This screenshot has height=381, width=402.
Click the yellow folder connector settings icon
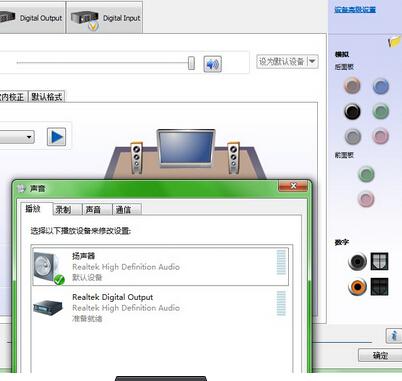pos(394,42)
